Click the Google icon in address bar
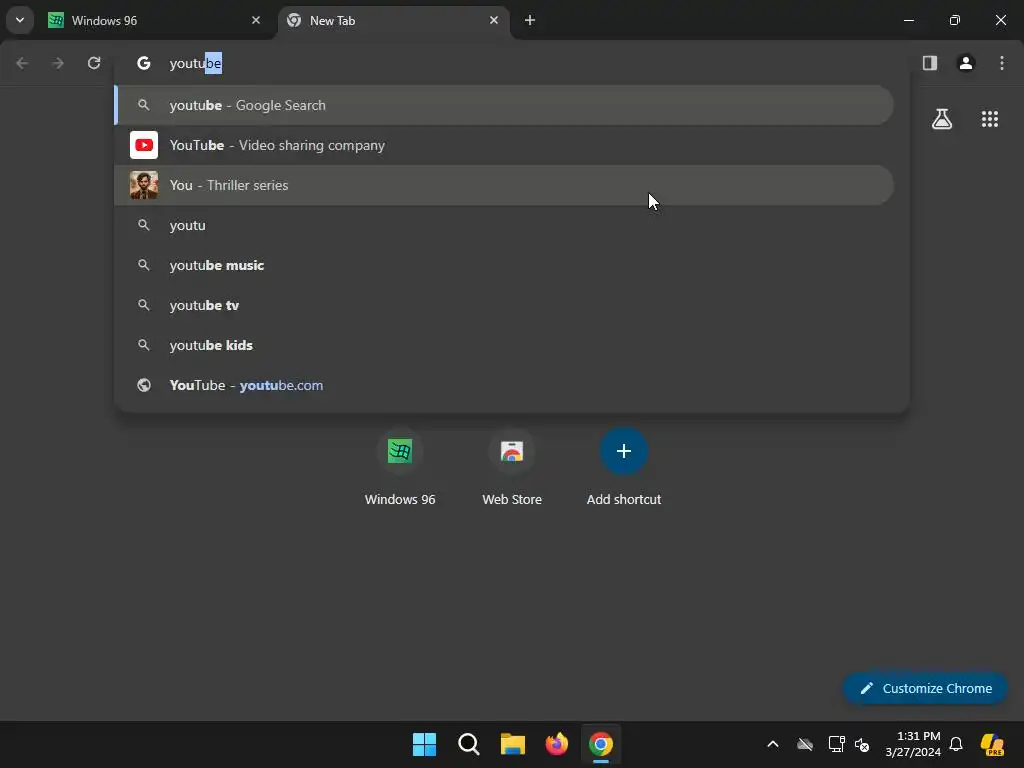1024x768 pixels. click(x=144, y=63)
